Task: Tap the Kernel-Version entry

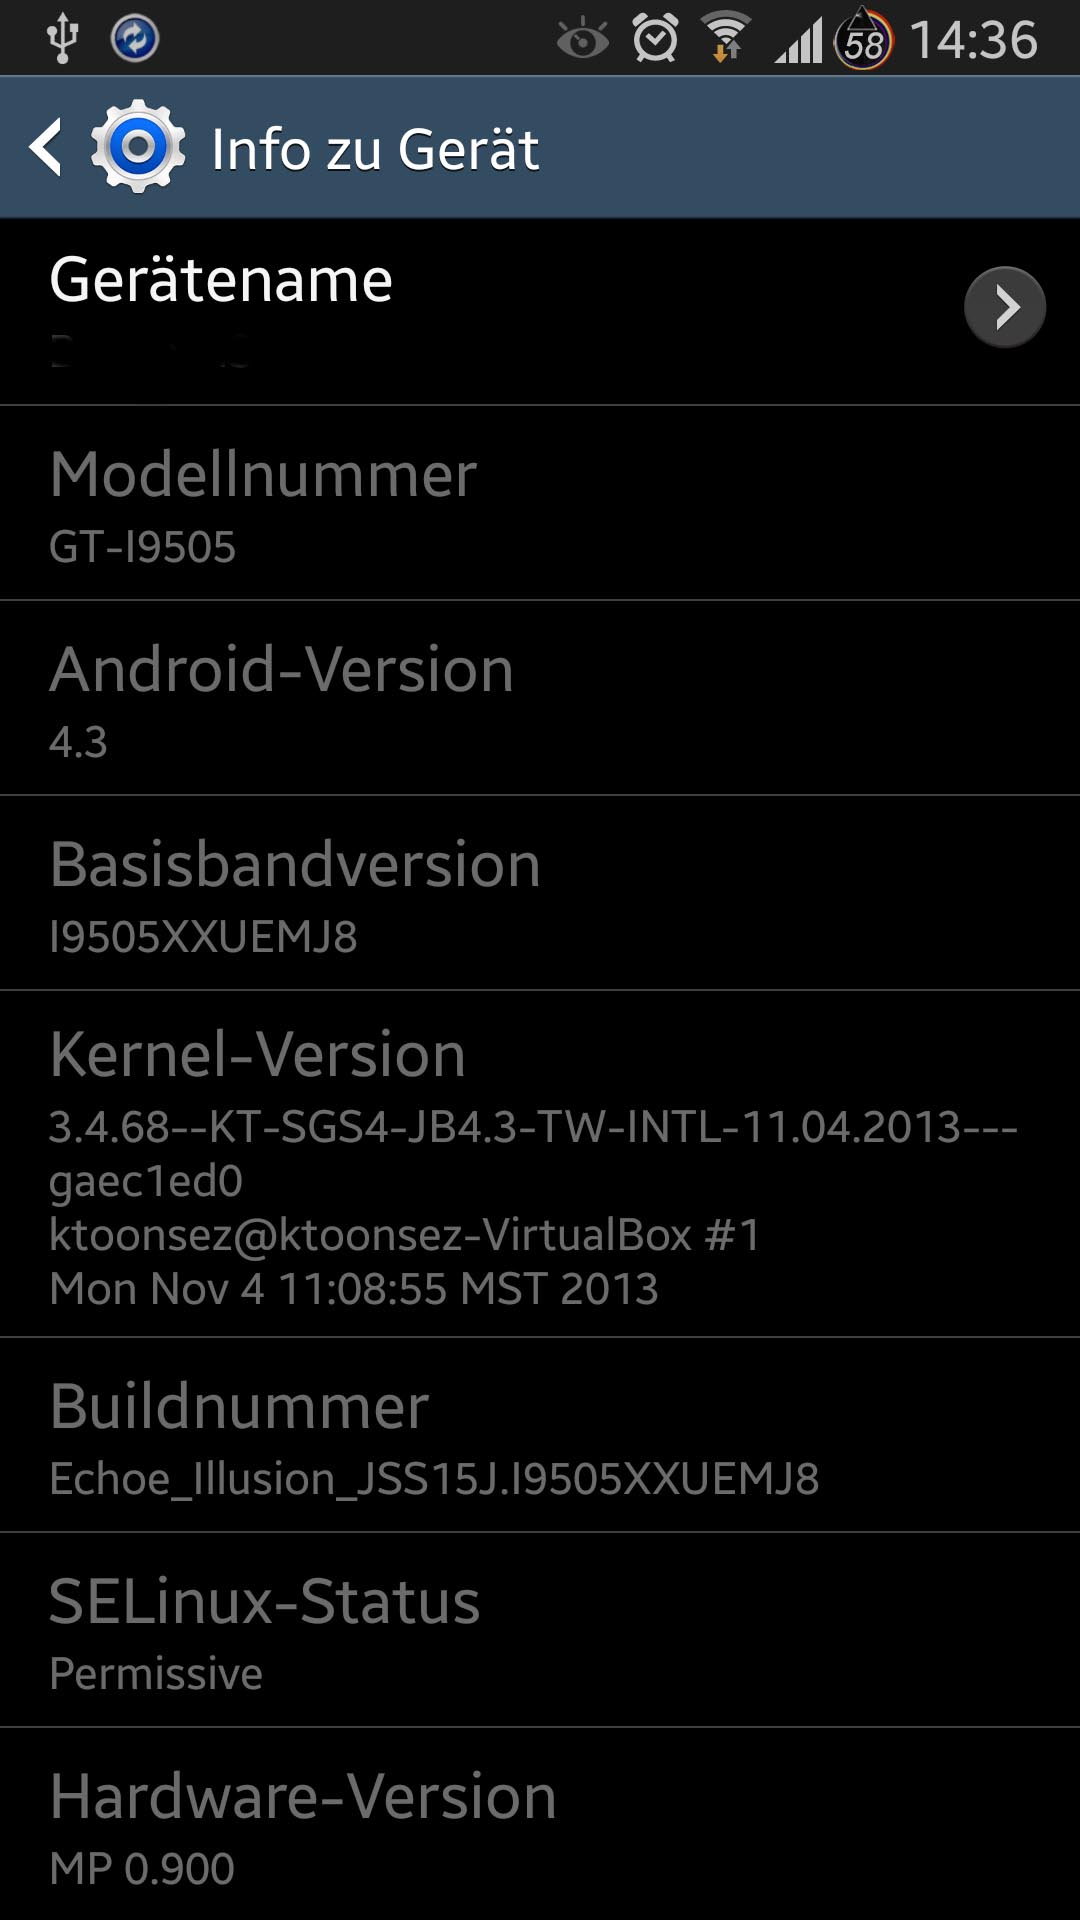Action: point(540,1164)
